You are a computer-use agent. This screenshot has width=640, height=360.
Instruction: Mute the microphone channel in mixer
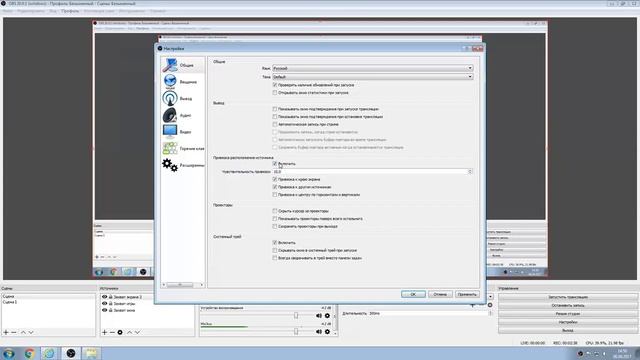click(x=319, y=332)
